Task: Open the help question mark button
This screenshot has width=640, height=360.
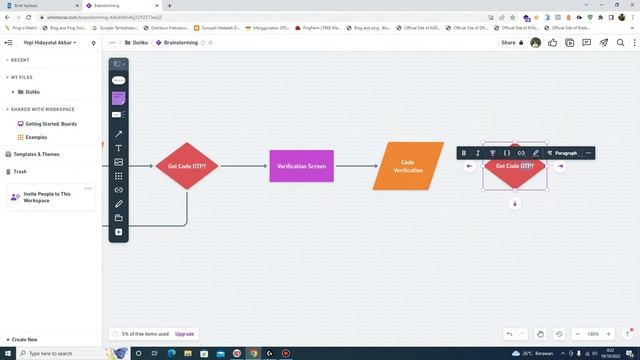Action: click(627, 334)
